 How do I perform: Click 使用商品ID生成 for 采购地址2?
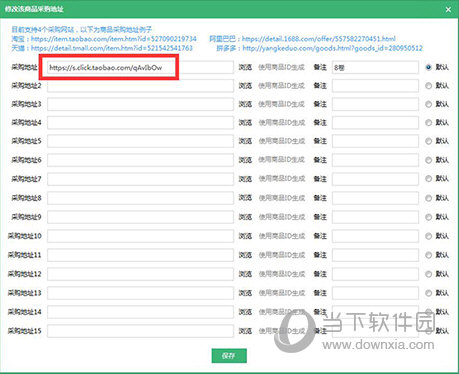282,86
